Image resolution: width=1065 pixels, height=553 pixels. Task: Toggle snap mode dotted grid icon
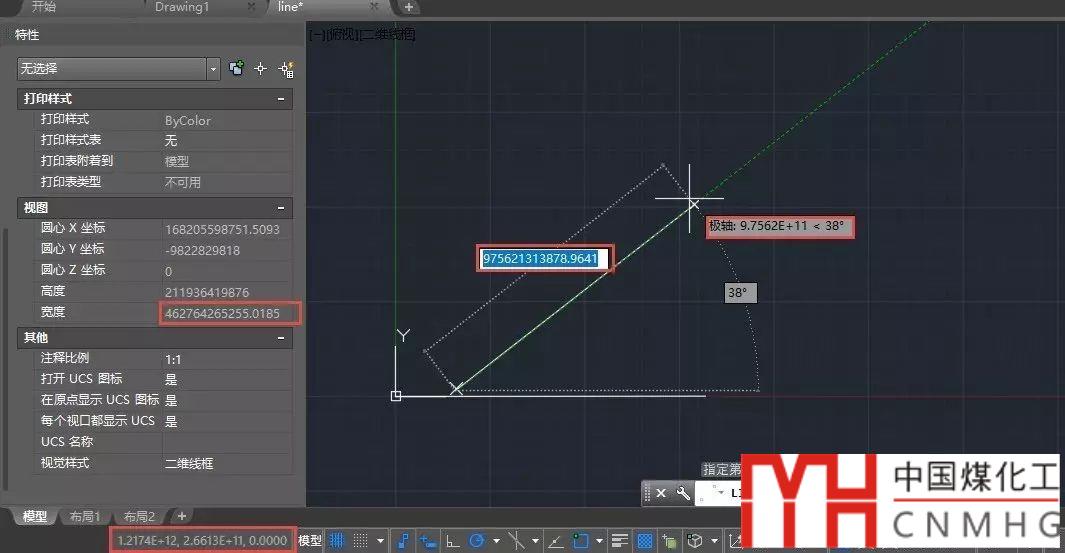click(x=361, y=541)
